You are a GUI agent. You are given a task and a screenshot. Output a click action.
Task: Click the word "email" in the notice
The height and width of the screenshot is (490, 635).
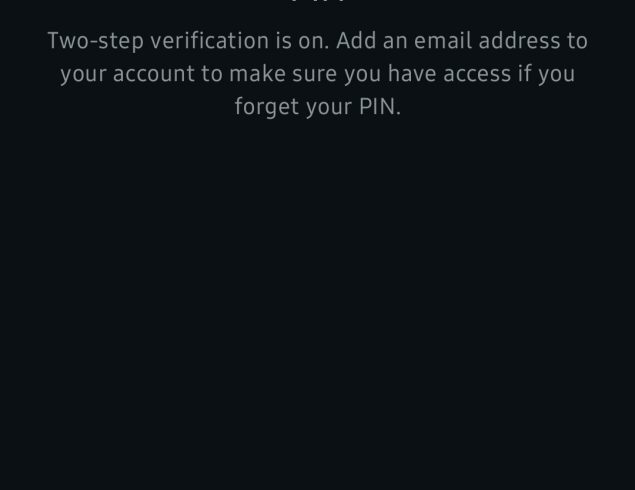pos(443,41)
